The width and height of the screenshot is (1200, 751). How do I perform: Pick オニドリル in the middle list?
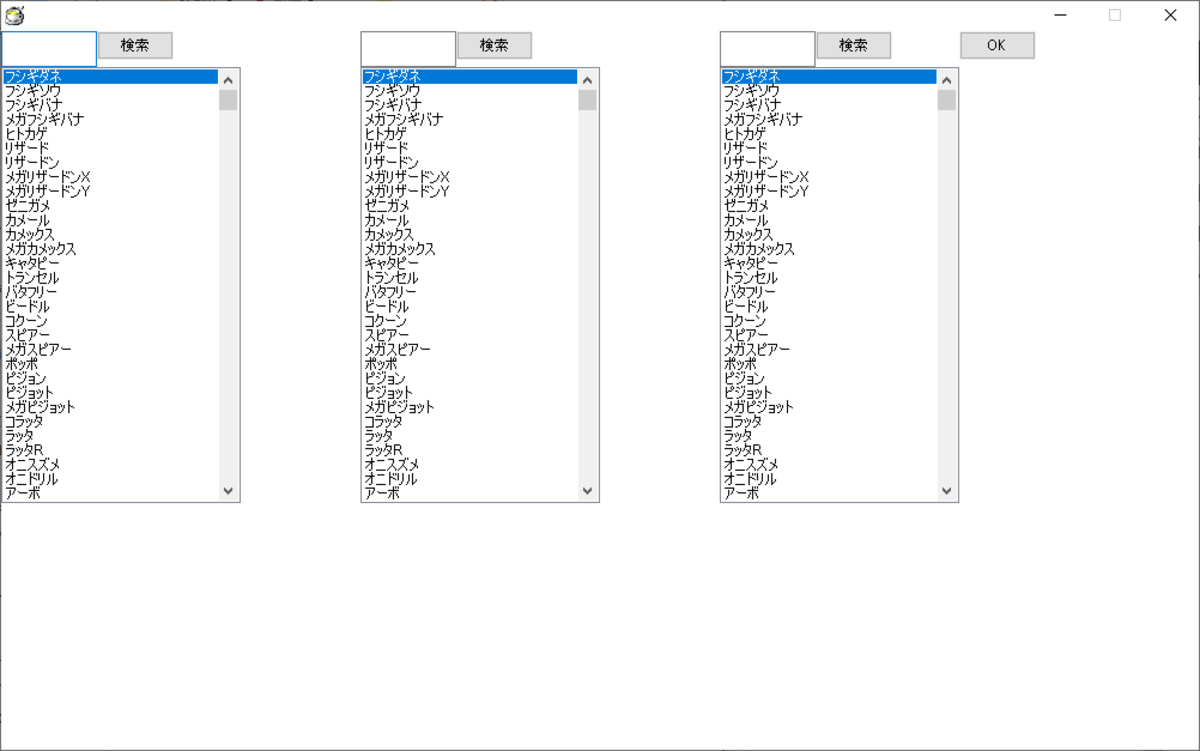coord(469,480)
